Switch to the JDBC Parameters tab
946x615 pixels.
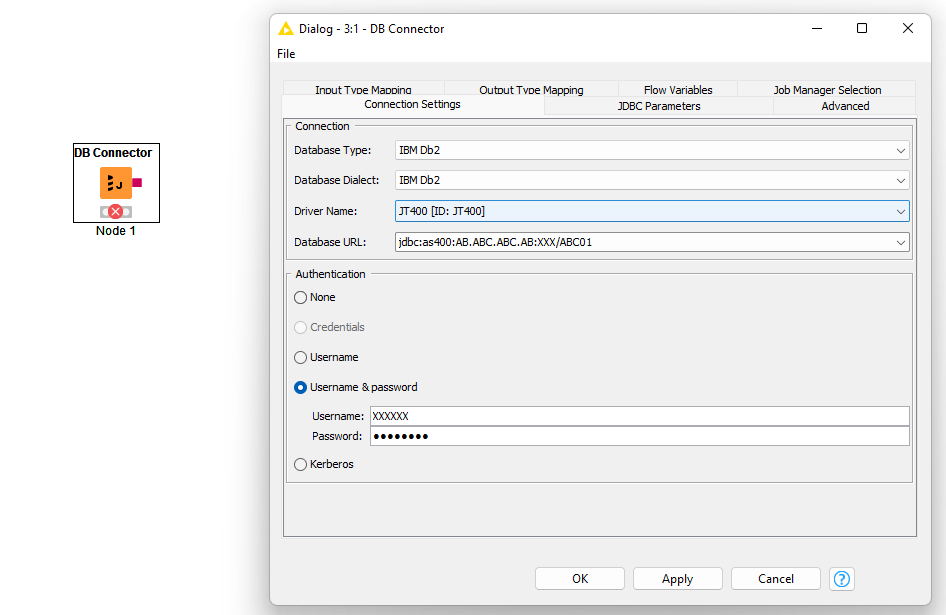click(x=658, y=106)
